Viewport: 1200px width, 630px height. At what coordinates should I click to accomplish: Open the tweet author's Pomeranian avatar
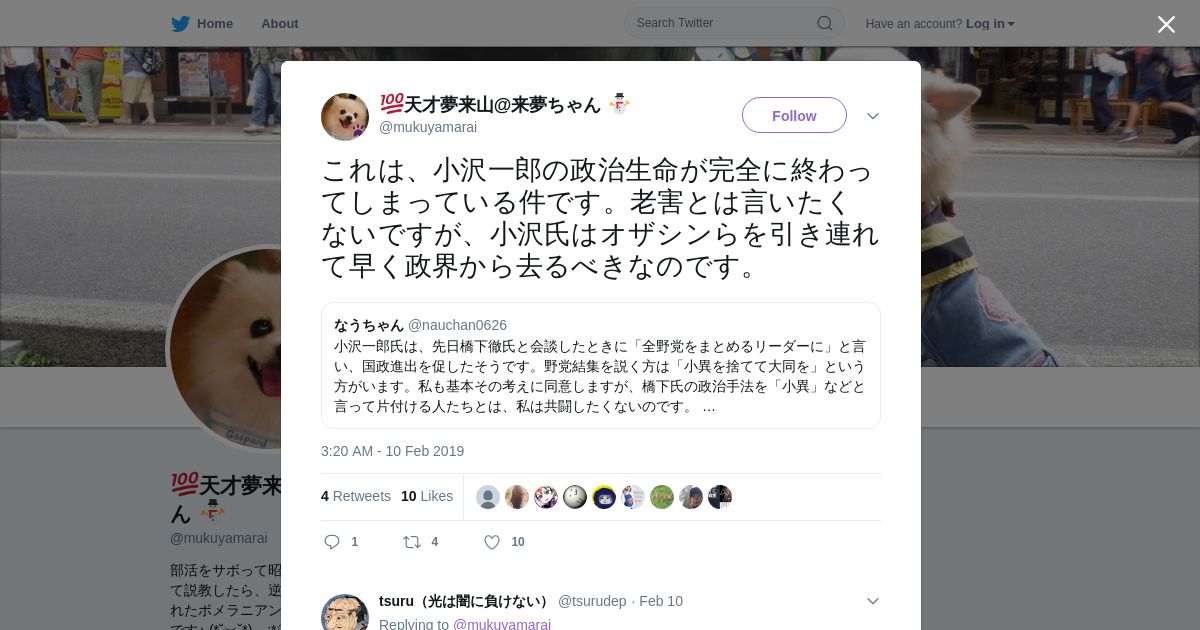(345, 117)
